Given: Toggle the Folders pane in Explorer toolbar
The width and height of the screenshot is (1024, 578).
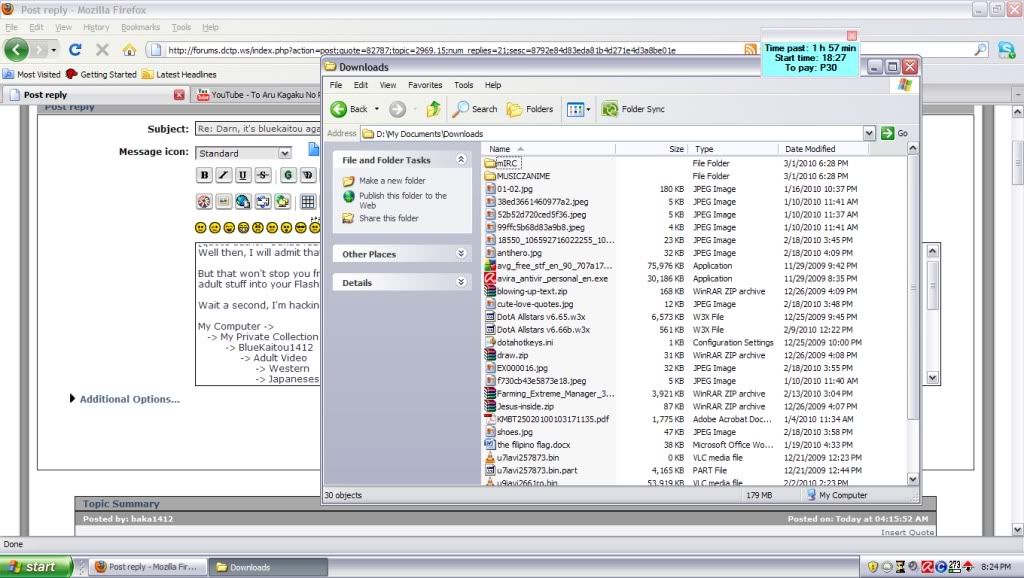Looking at the screenshot, I should [530, 109].
